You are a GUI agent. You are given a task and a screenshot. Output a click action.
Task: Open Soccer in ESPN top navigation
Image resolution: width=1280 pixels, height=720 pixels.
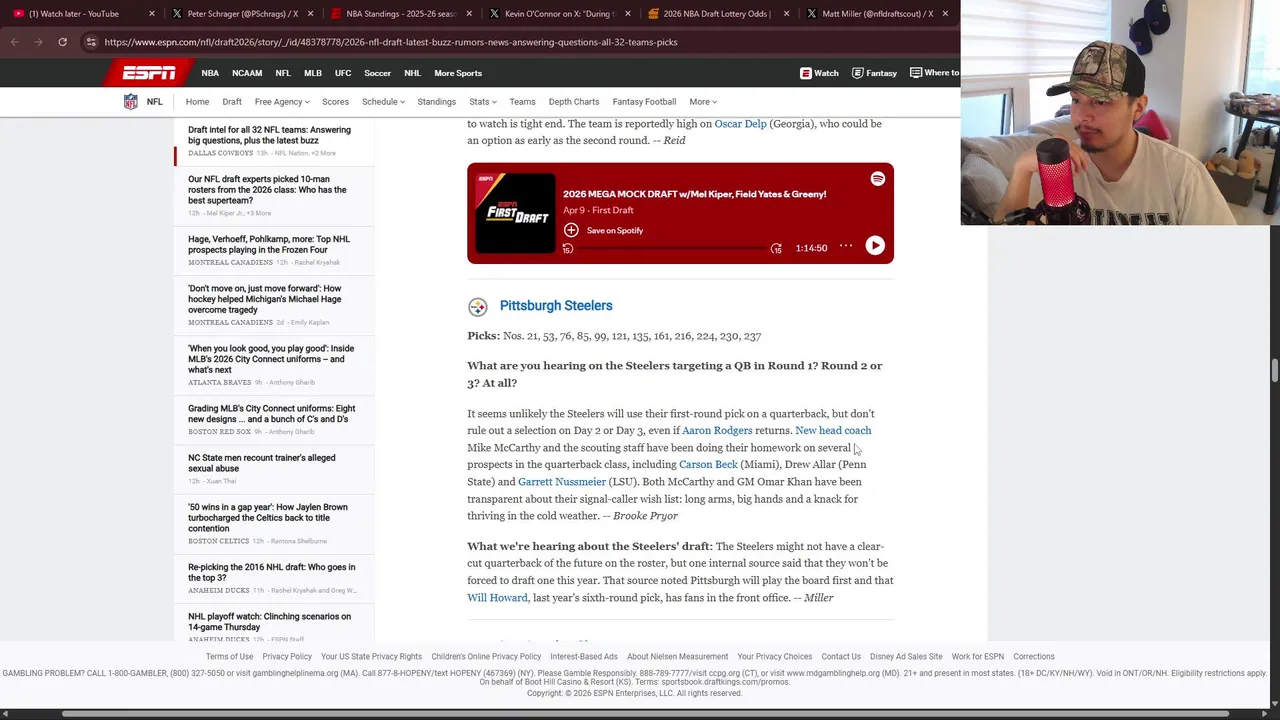point(377,73)
